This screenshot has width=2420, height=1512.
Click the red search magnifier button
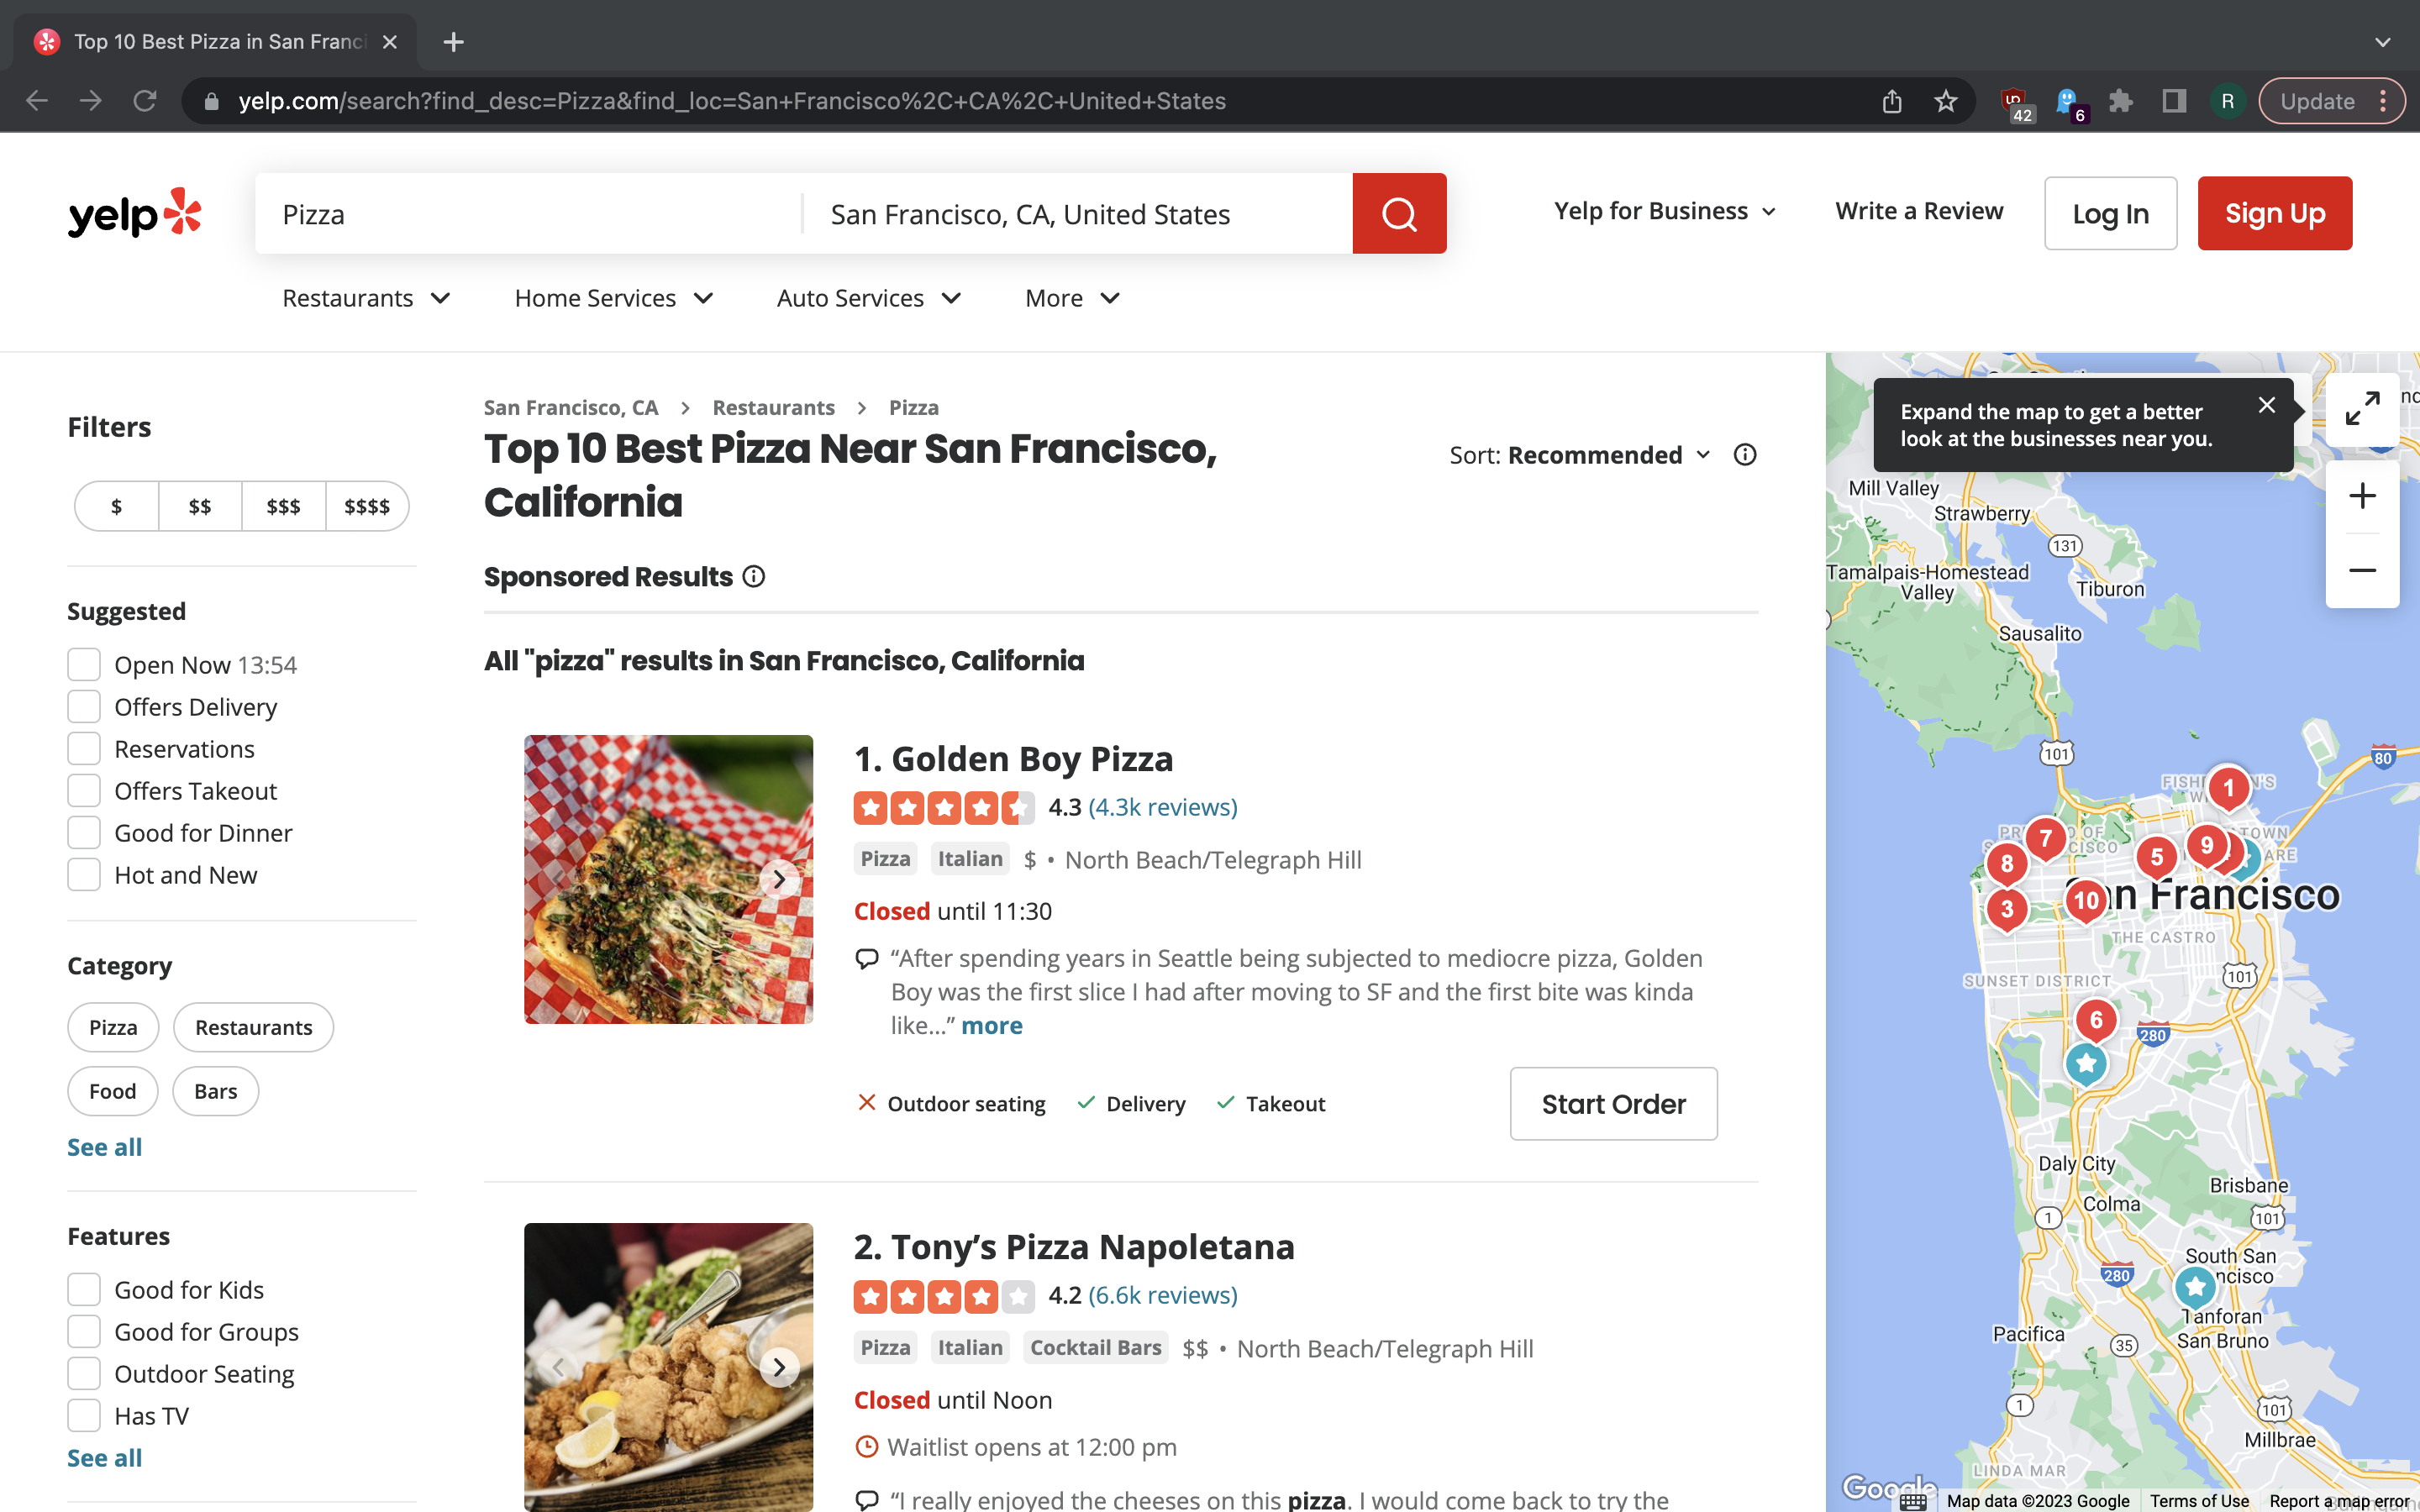pos(1399,213)
